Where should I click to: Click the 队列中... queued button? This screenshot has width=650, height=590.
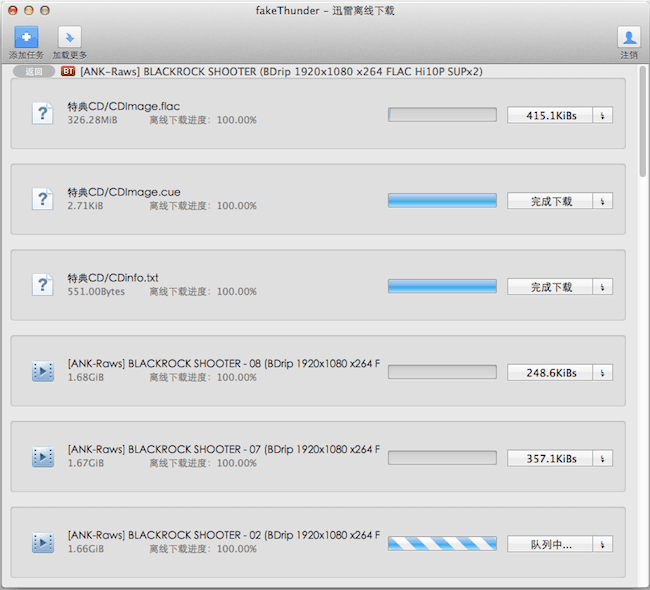[x=550, y=544]
